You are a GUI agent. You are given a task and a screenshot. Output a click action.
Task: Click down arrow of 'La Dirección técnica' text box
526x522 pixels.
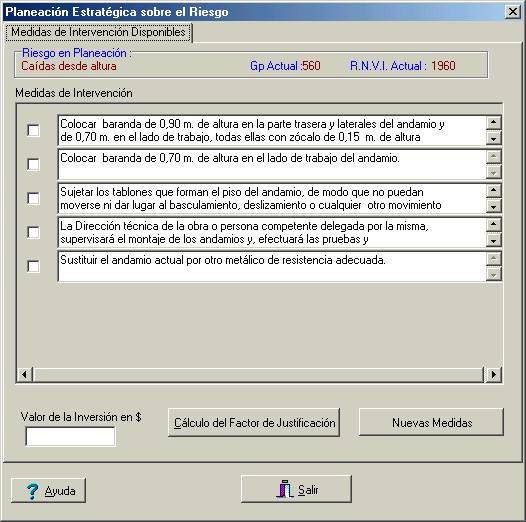(x=493, y=240)
